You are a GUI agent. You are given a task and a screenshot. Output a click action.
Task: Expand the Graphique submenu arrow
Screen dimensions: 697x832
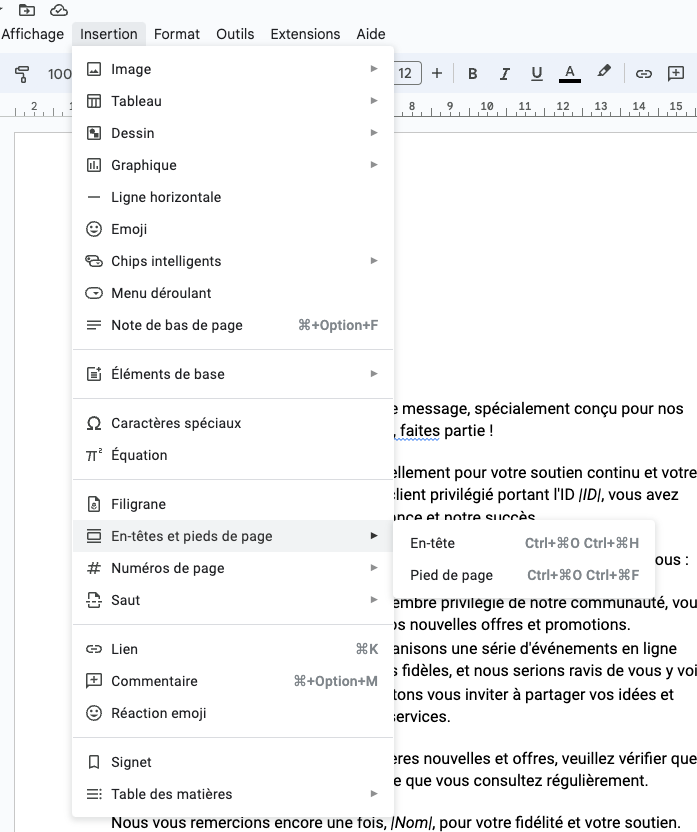[x=374, y=165]
